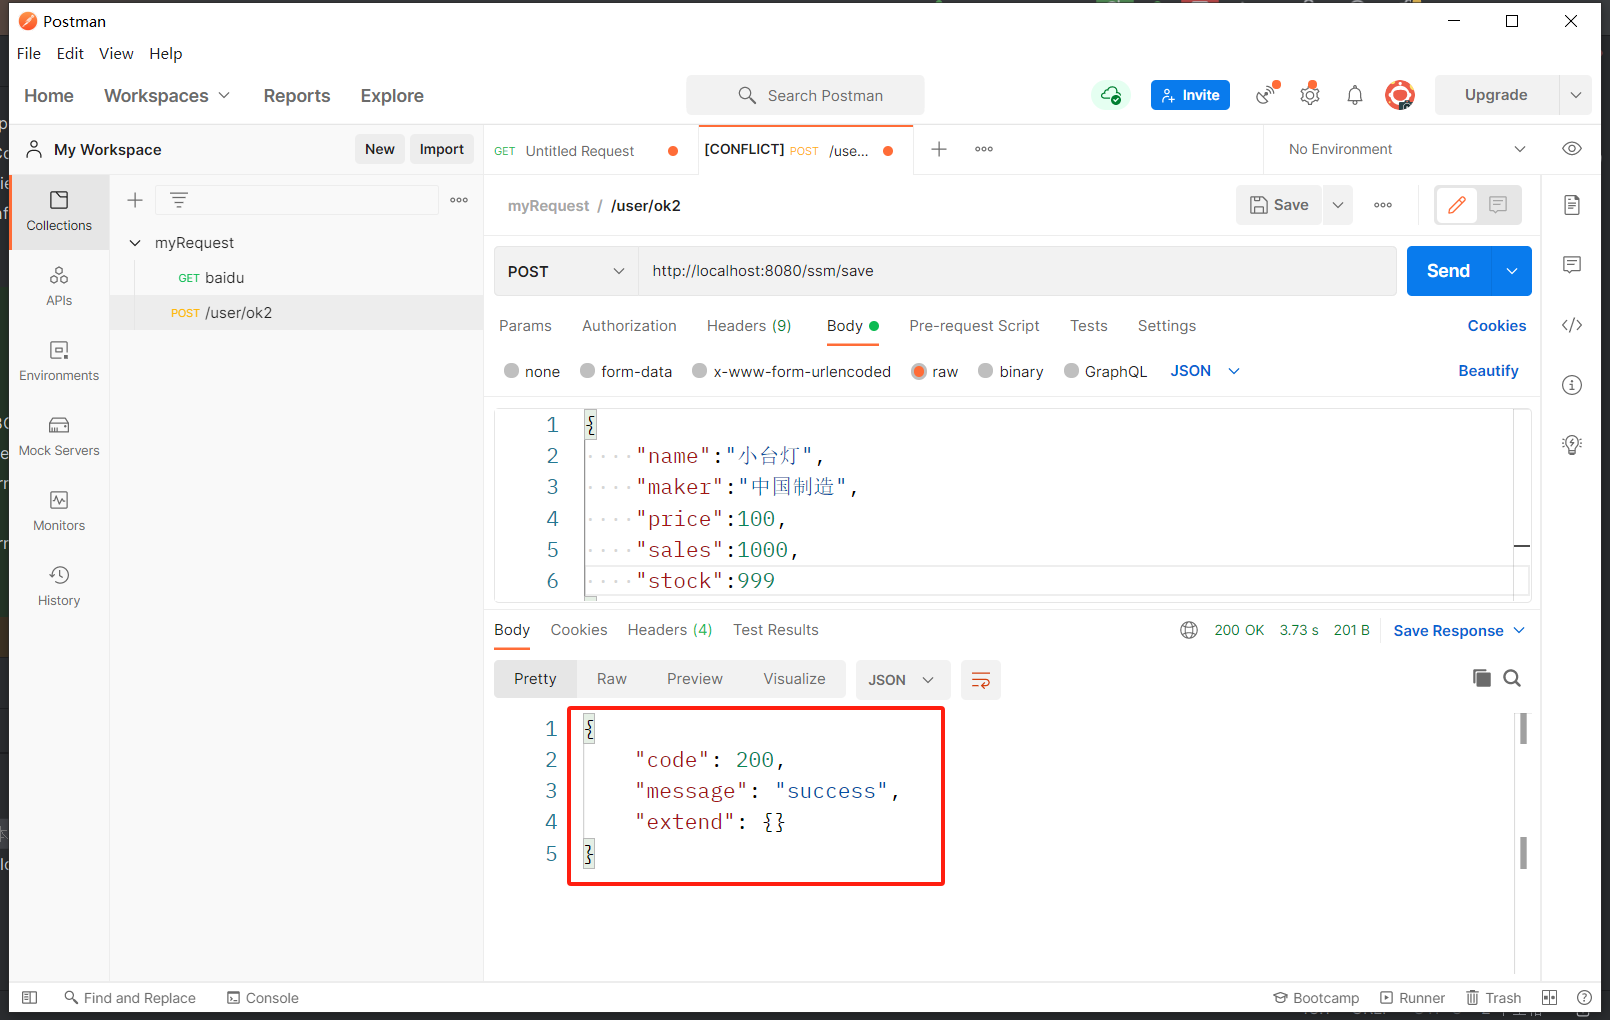Open the satellite capture requests icon
The image size is (1610, 1020).
tap(1267, 94)
